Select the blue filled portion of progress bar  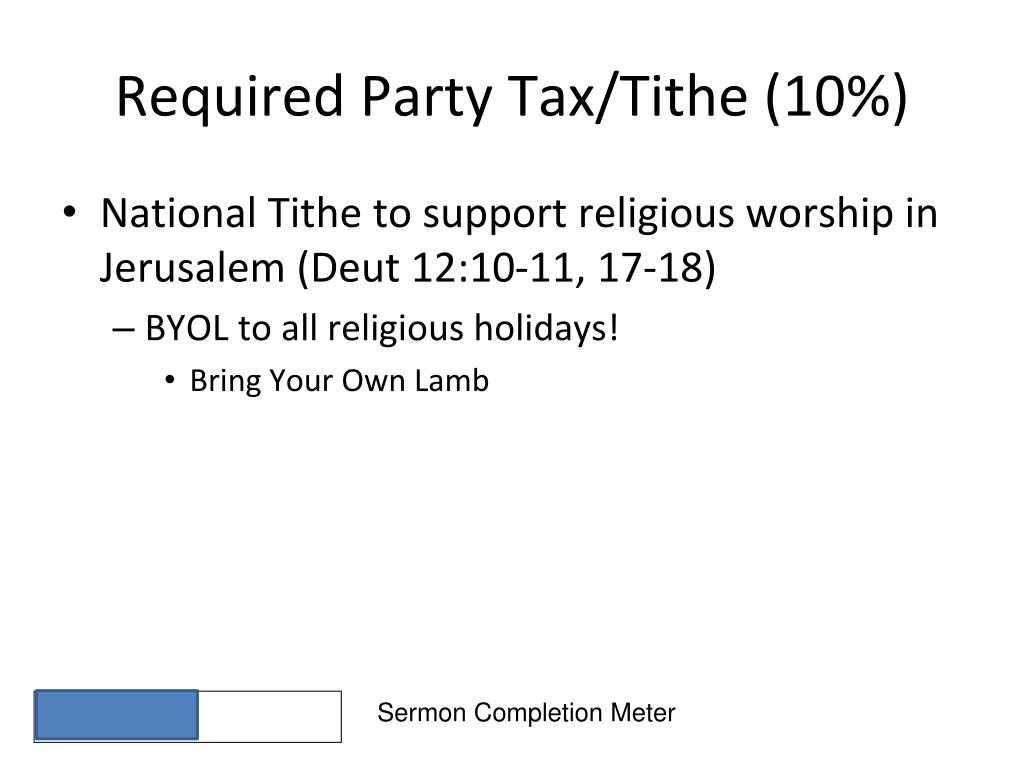(116, 715)
